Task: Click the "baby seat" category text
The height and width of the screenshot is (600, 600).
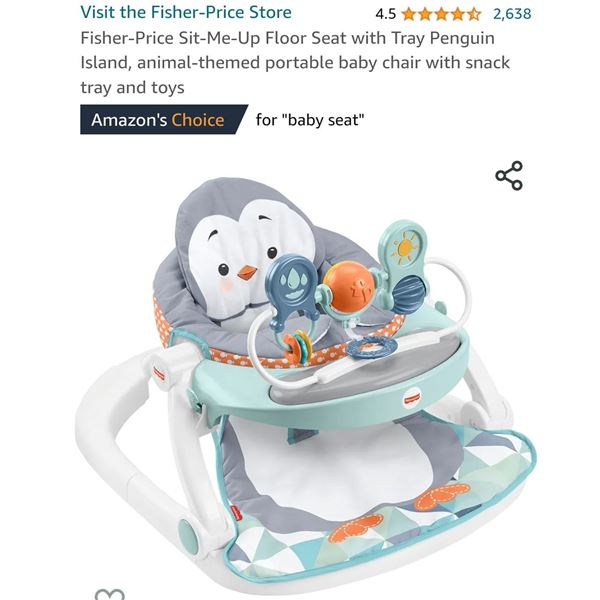Action: (310, 120)
